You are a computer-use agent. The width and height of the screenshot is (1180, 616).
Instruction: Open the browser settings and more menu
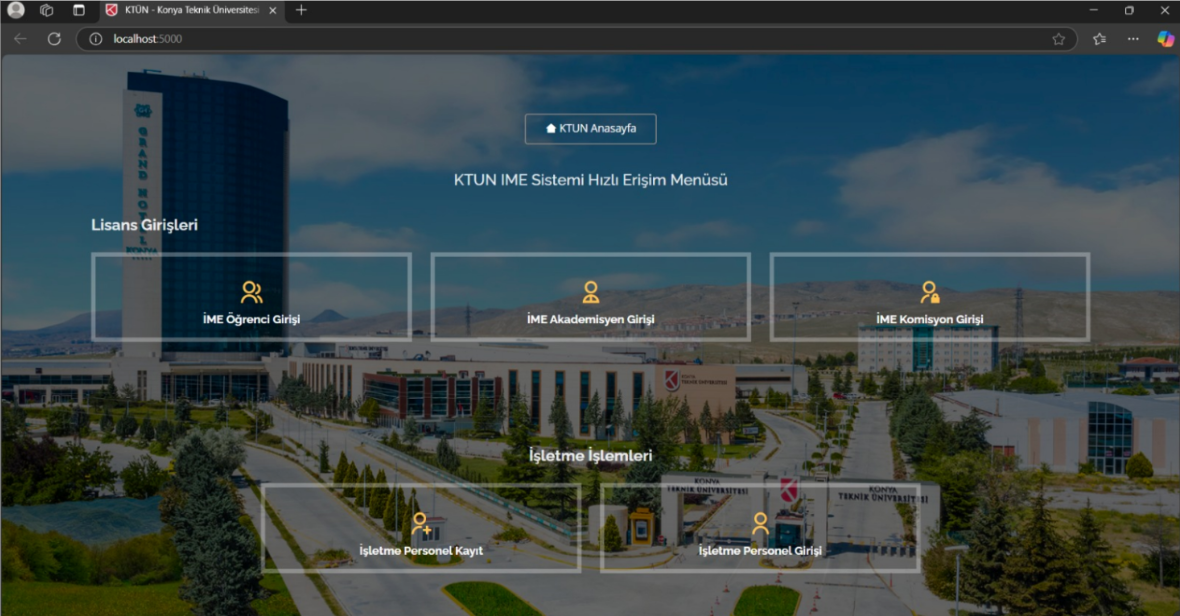click(x=1133, y=39)
